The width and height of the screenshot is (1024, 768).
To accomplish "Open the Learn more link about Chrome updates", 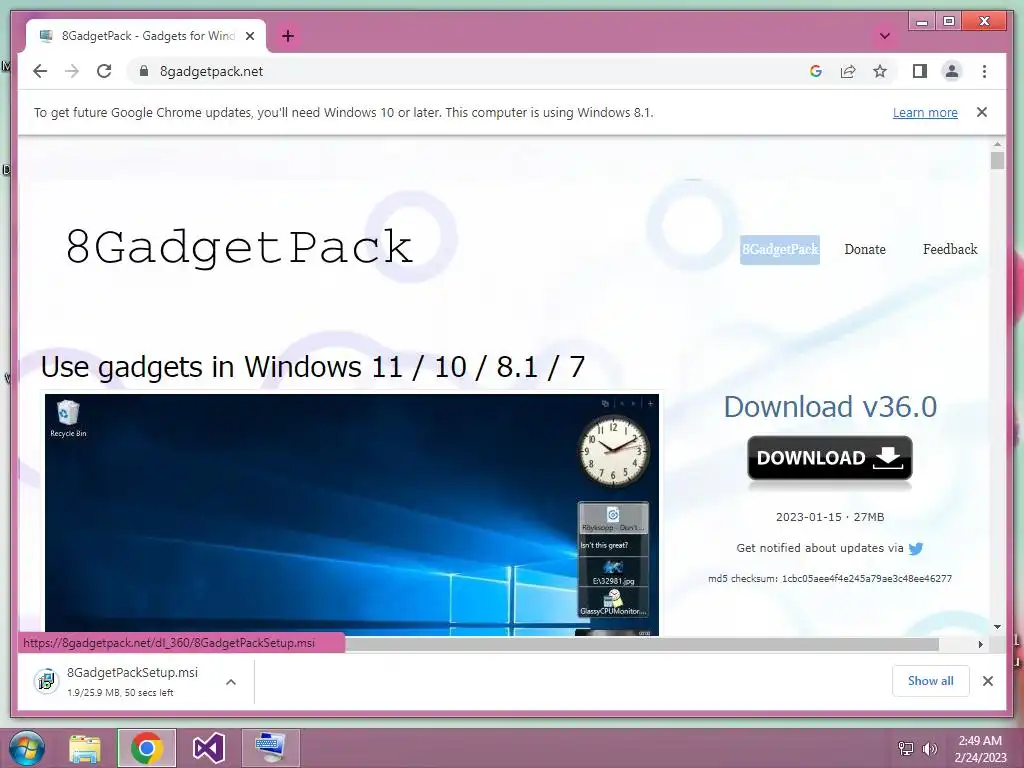I will 925,112.
